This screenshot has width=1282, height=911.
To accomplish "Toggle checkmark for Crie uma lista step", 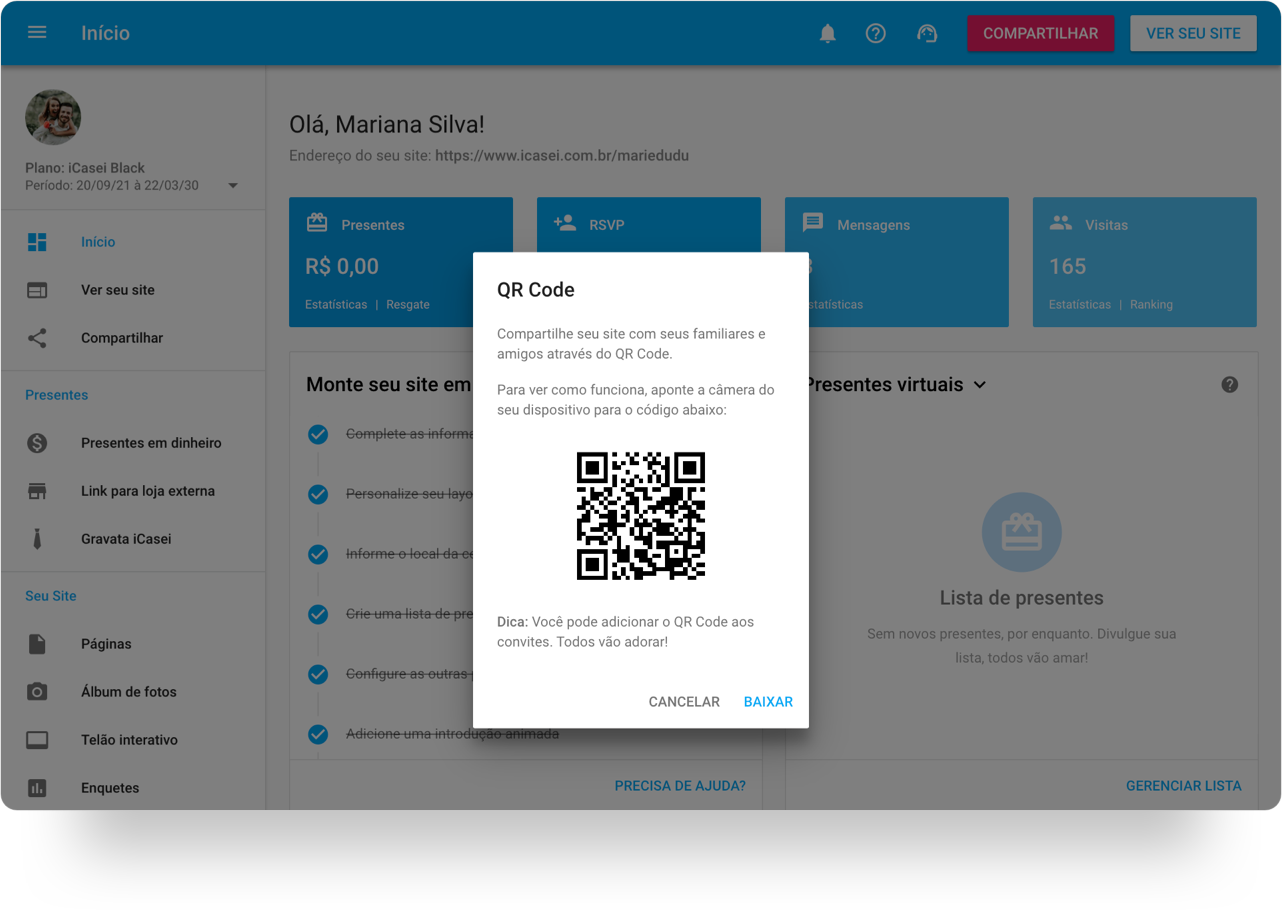I will [318, 614].
